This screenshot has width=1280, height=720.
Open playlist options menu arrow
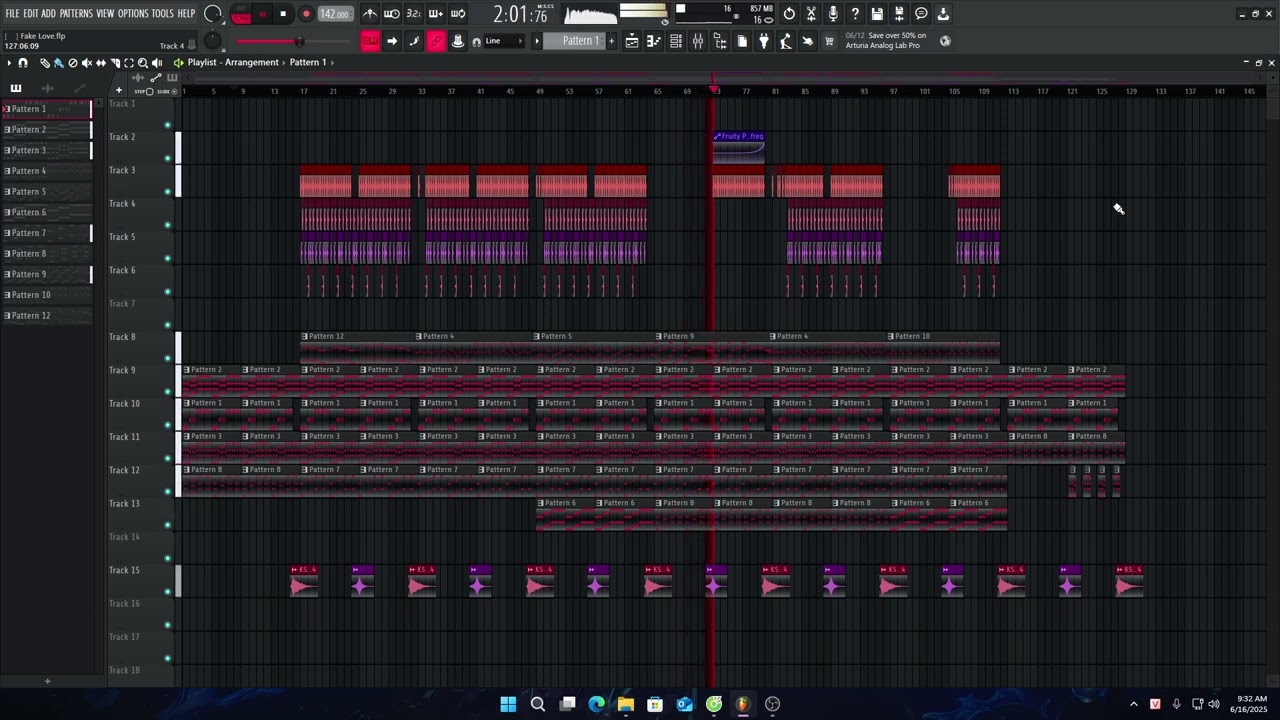[9, 63]
